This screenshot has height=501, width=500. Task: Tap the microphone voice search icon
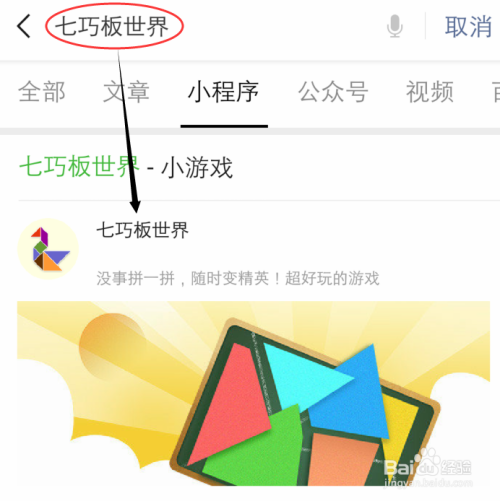[x=395, y=26]
